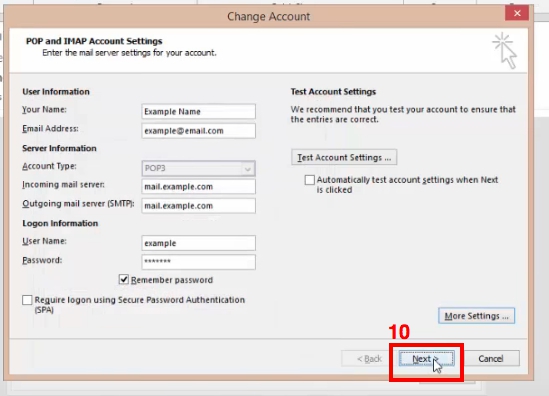The width and height of the screenshot is (549, 396).
Task: Click the Next button
Action: tap(426, 359)
